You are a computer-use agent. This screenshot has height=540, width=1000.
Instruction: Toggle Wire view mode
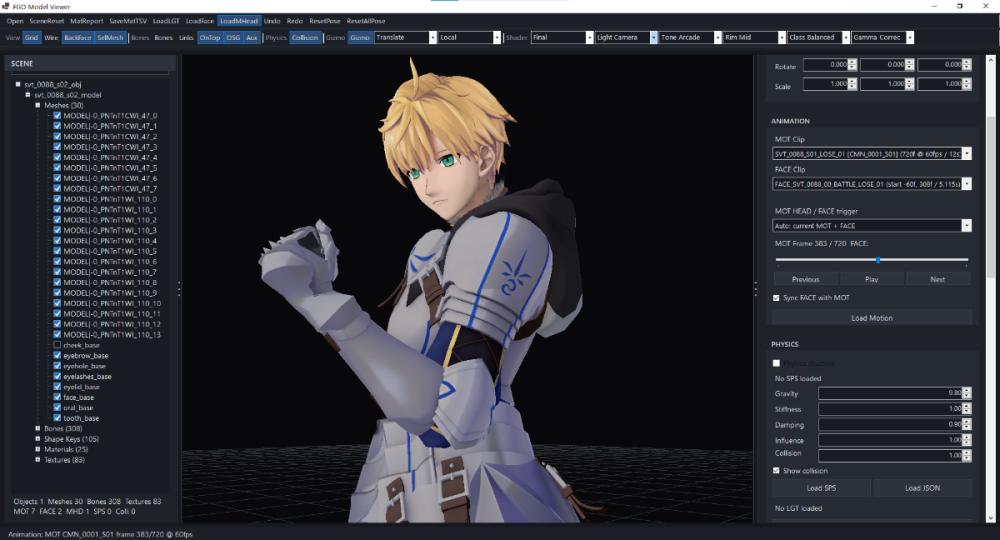51,38
